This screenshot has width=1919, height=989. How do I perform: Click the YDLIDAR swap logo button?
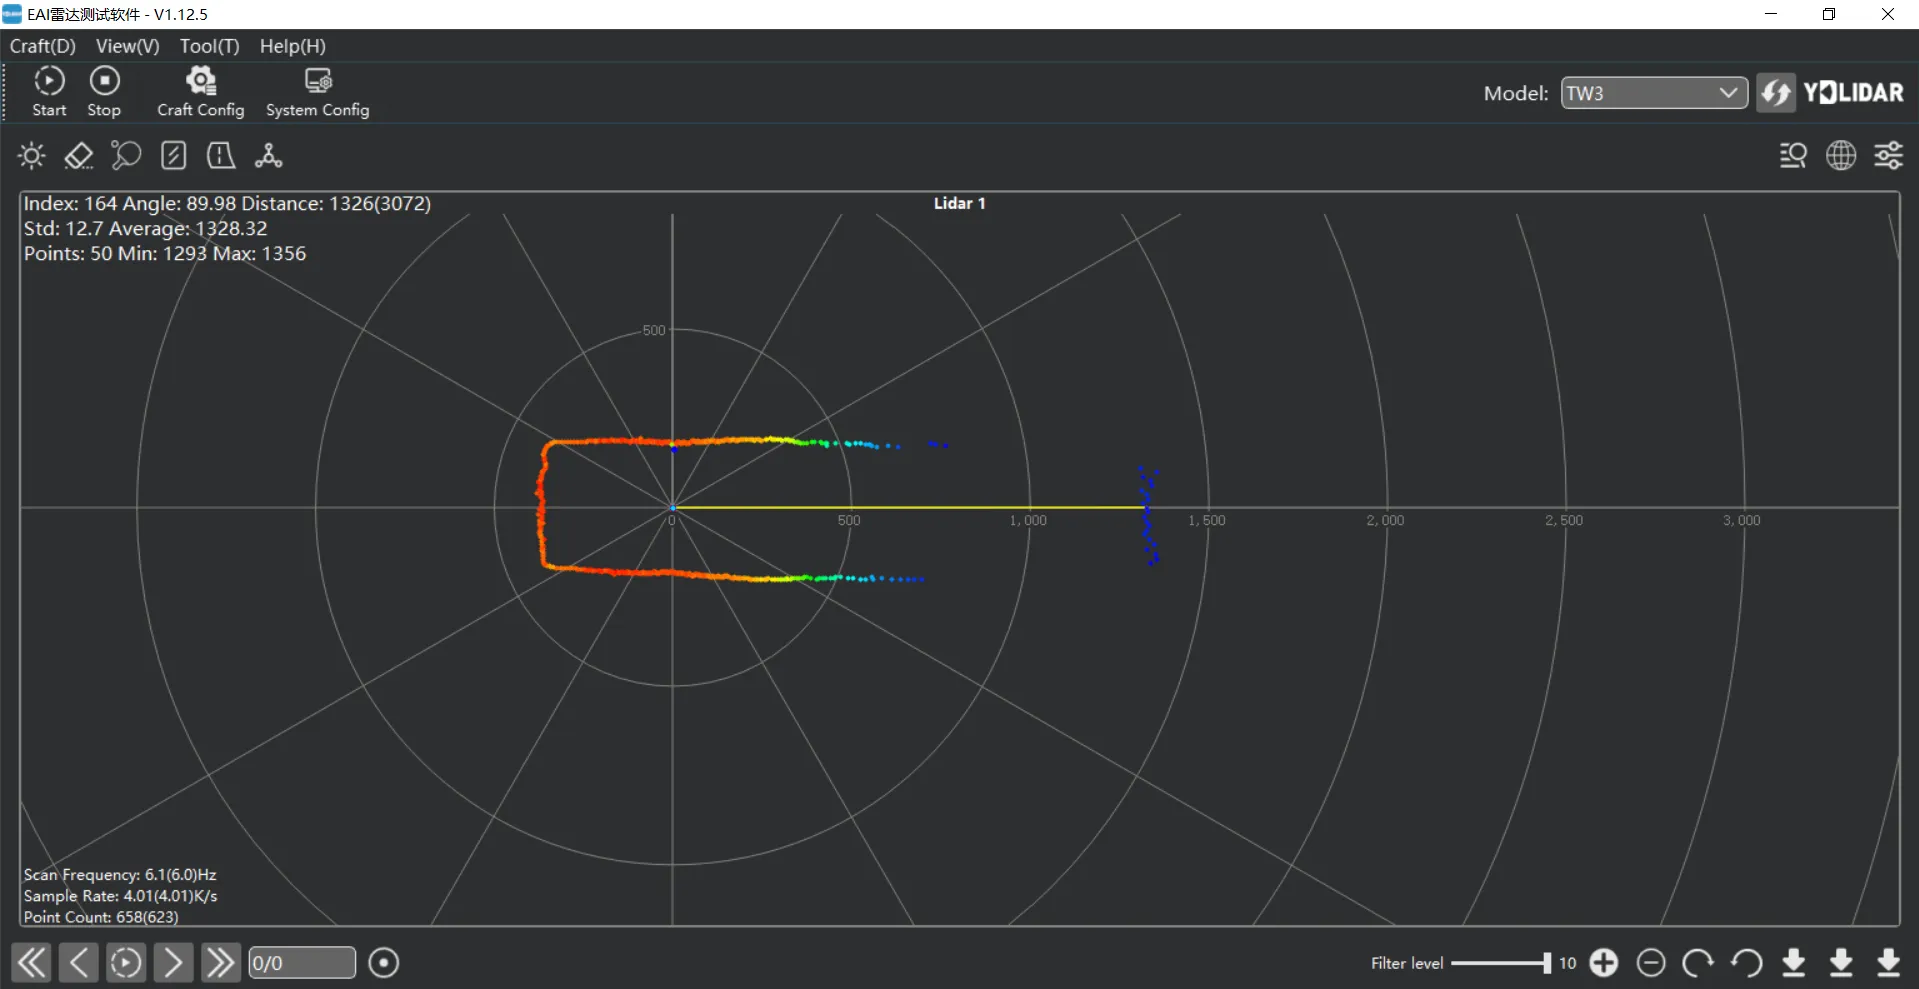click(x=1776, y=93)
